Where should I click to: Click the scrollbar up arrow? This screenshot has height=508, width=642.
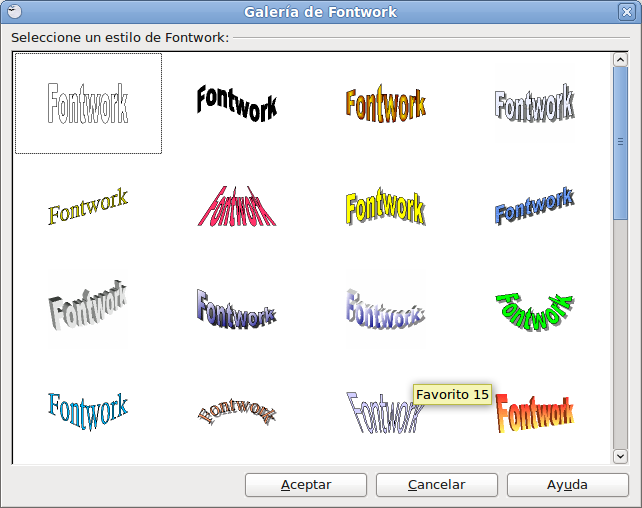(x=620, y=60)
